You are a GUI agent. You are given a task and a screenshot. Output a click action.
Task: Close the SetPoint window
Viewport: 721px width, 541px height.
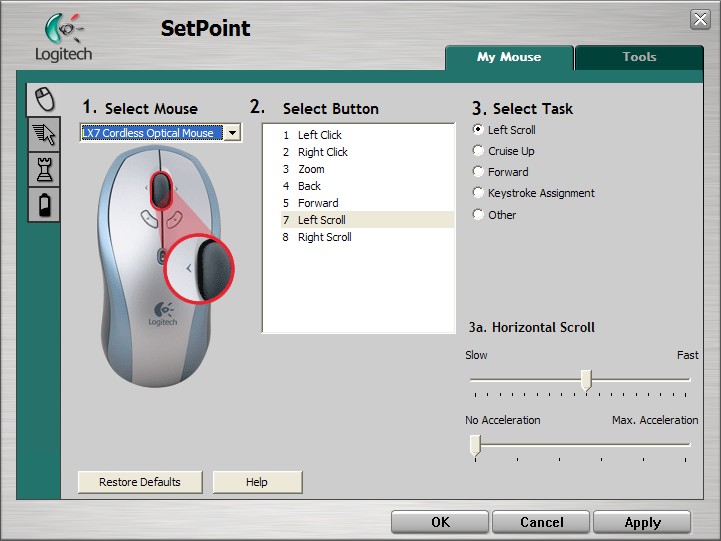[x=700, y=20]
